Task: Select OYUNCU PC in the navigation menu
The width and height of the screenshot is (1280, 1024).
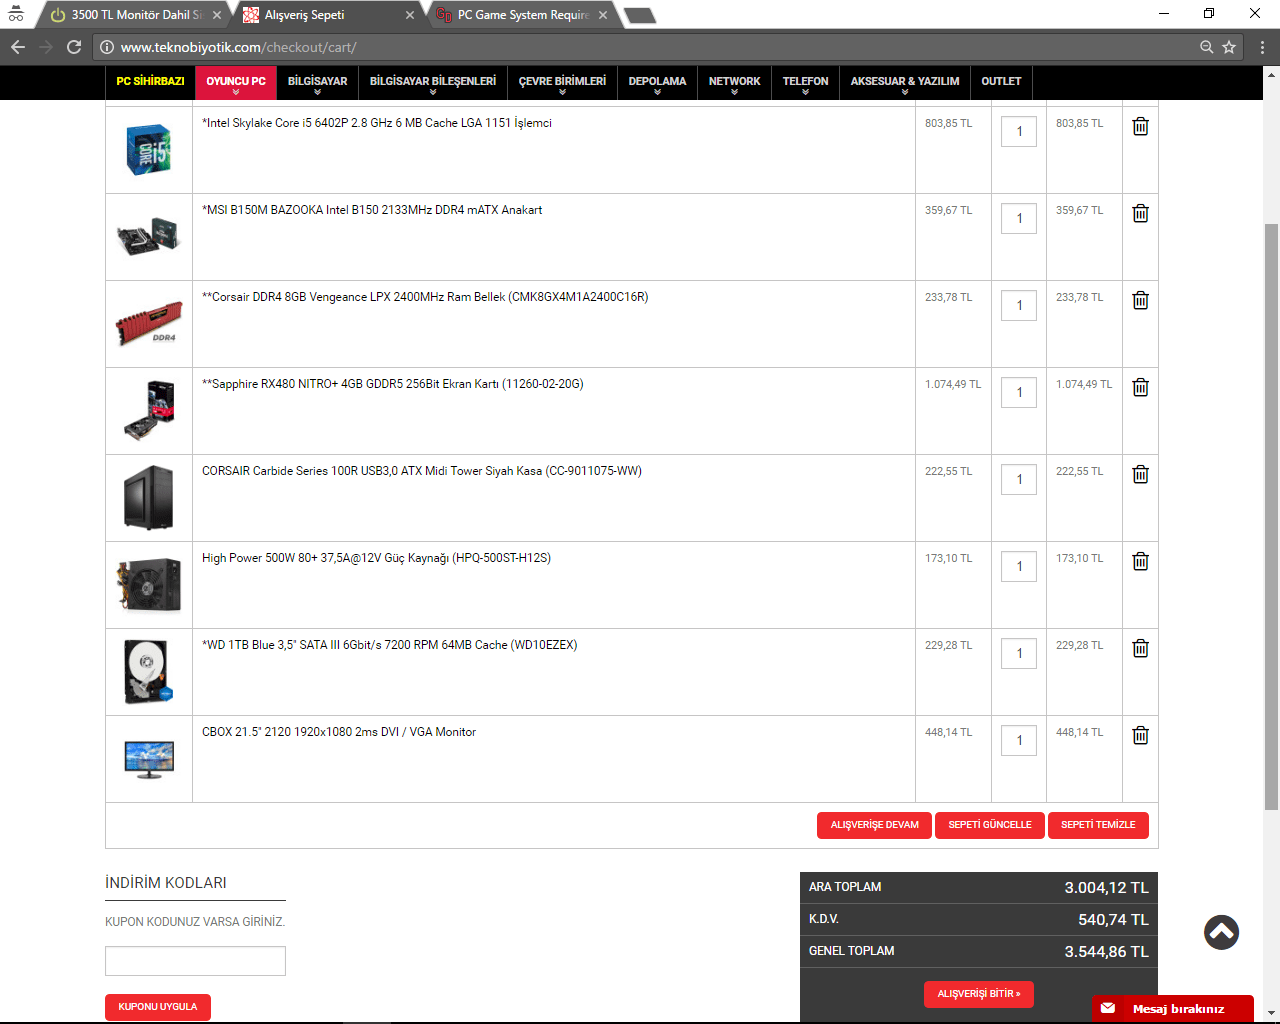Action: 235,82
